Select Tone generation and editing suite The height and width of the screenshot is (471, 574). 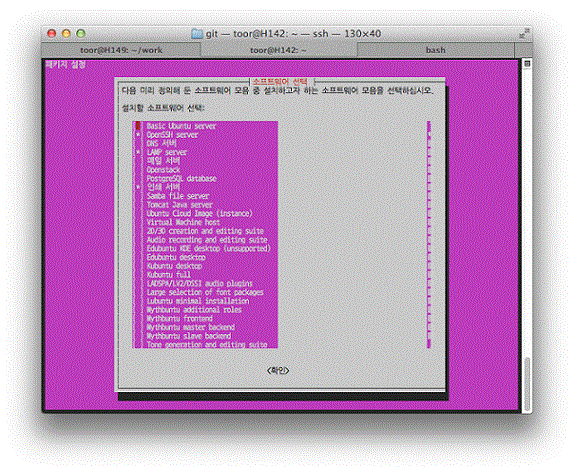pos(207,344)
